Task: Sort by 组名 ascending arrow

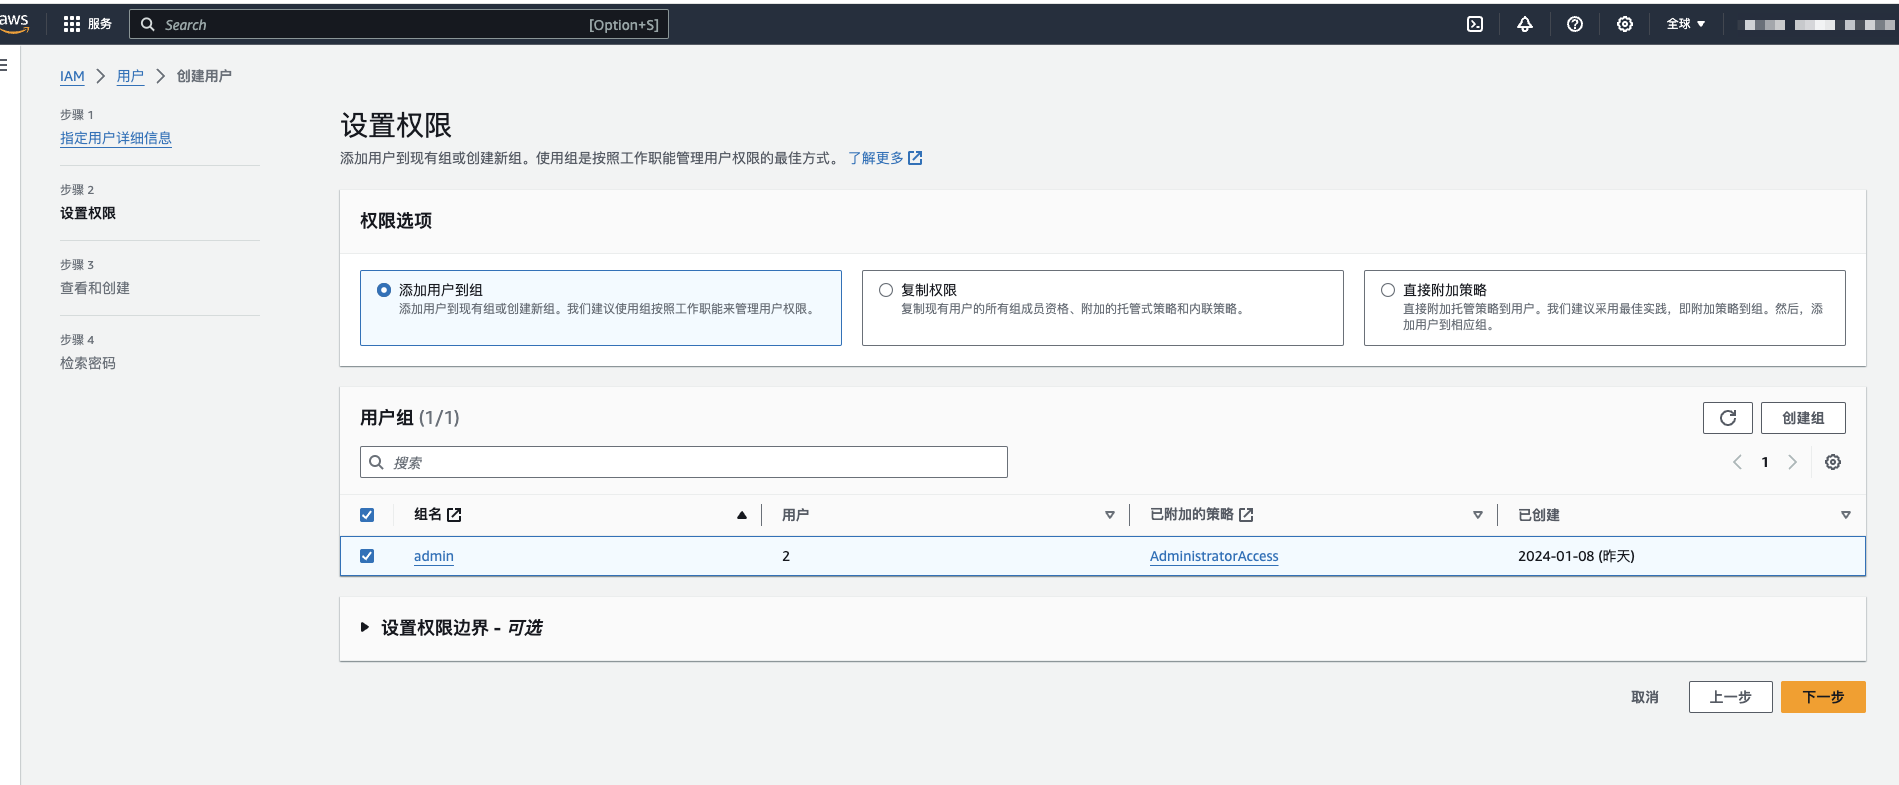Action: coord(742,515)
